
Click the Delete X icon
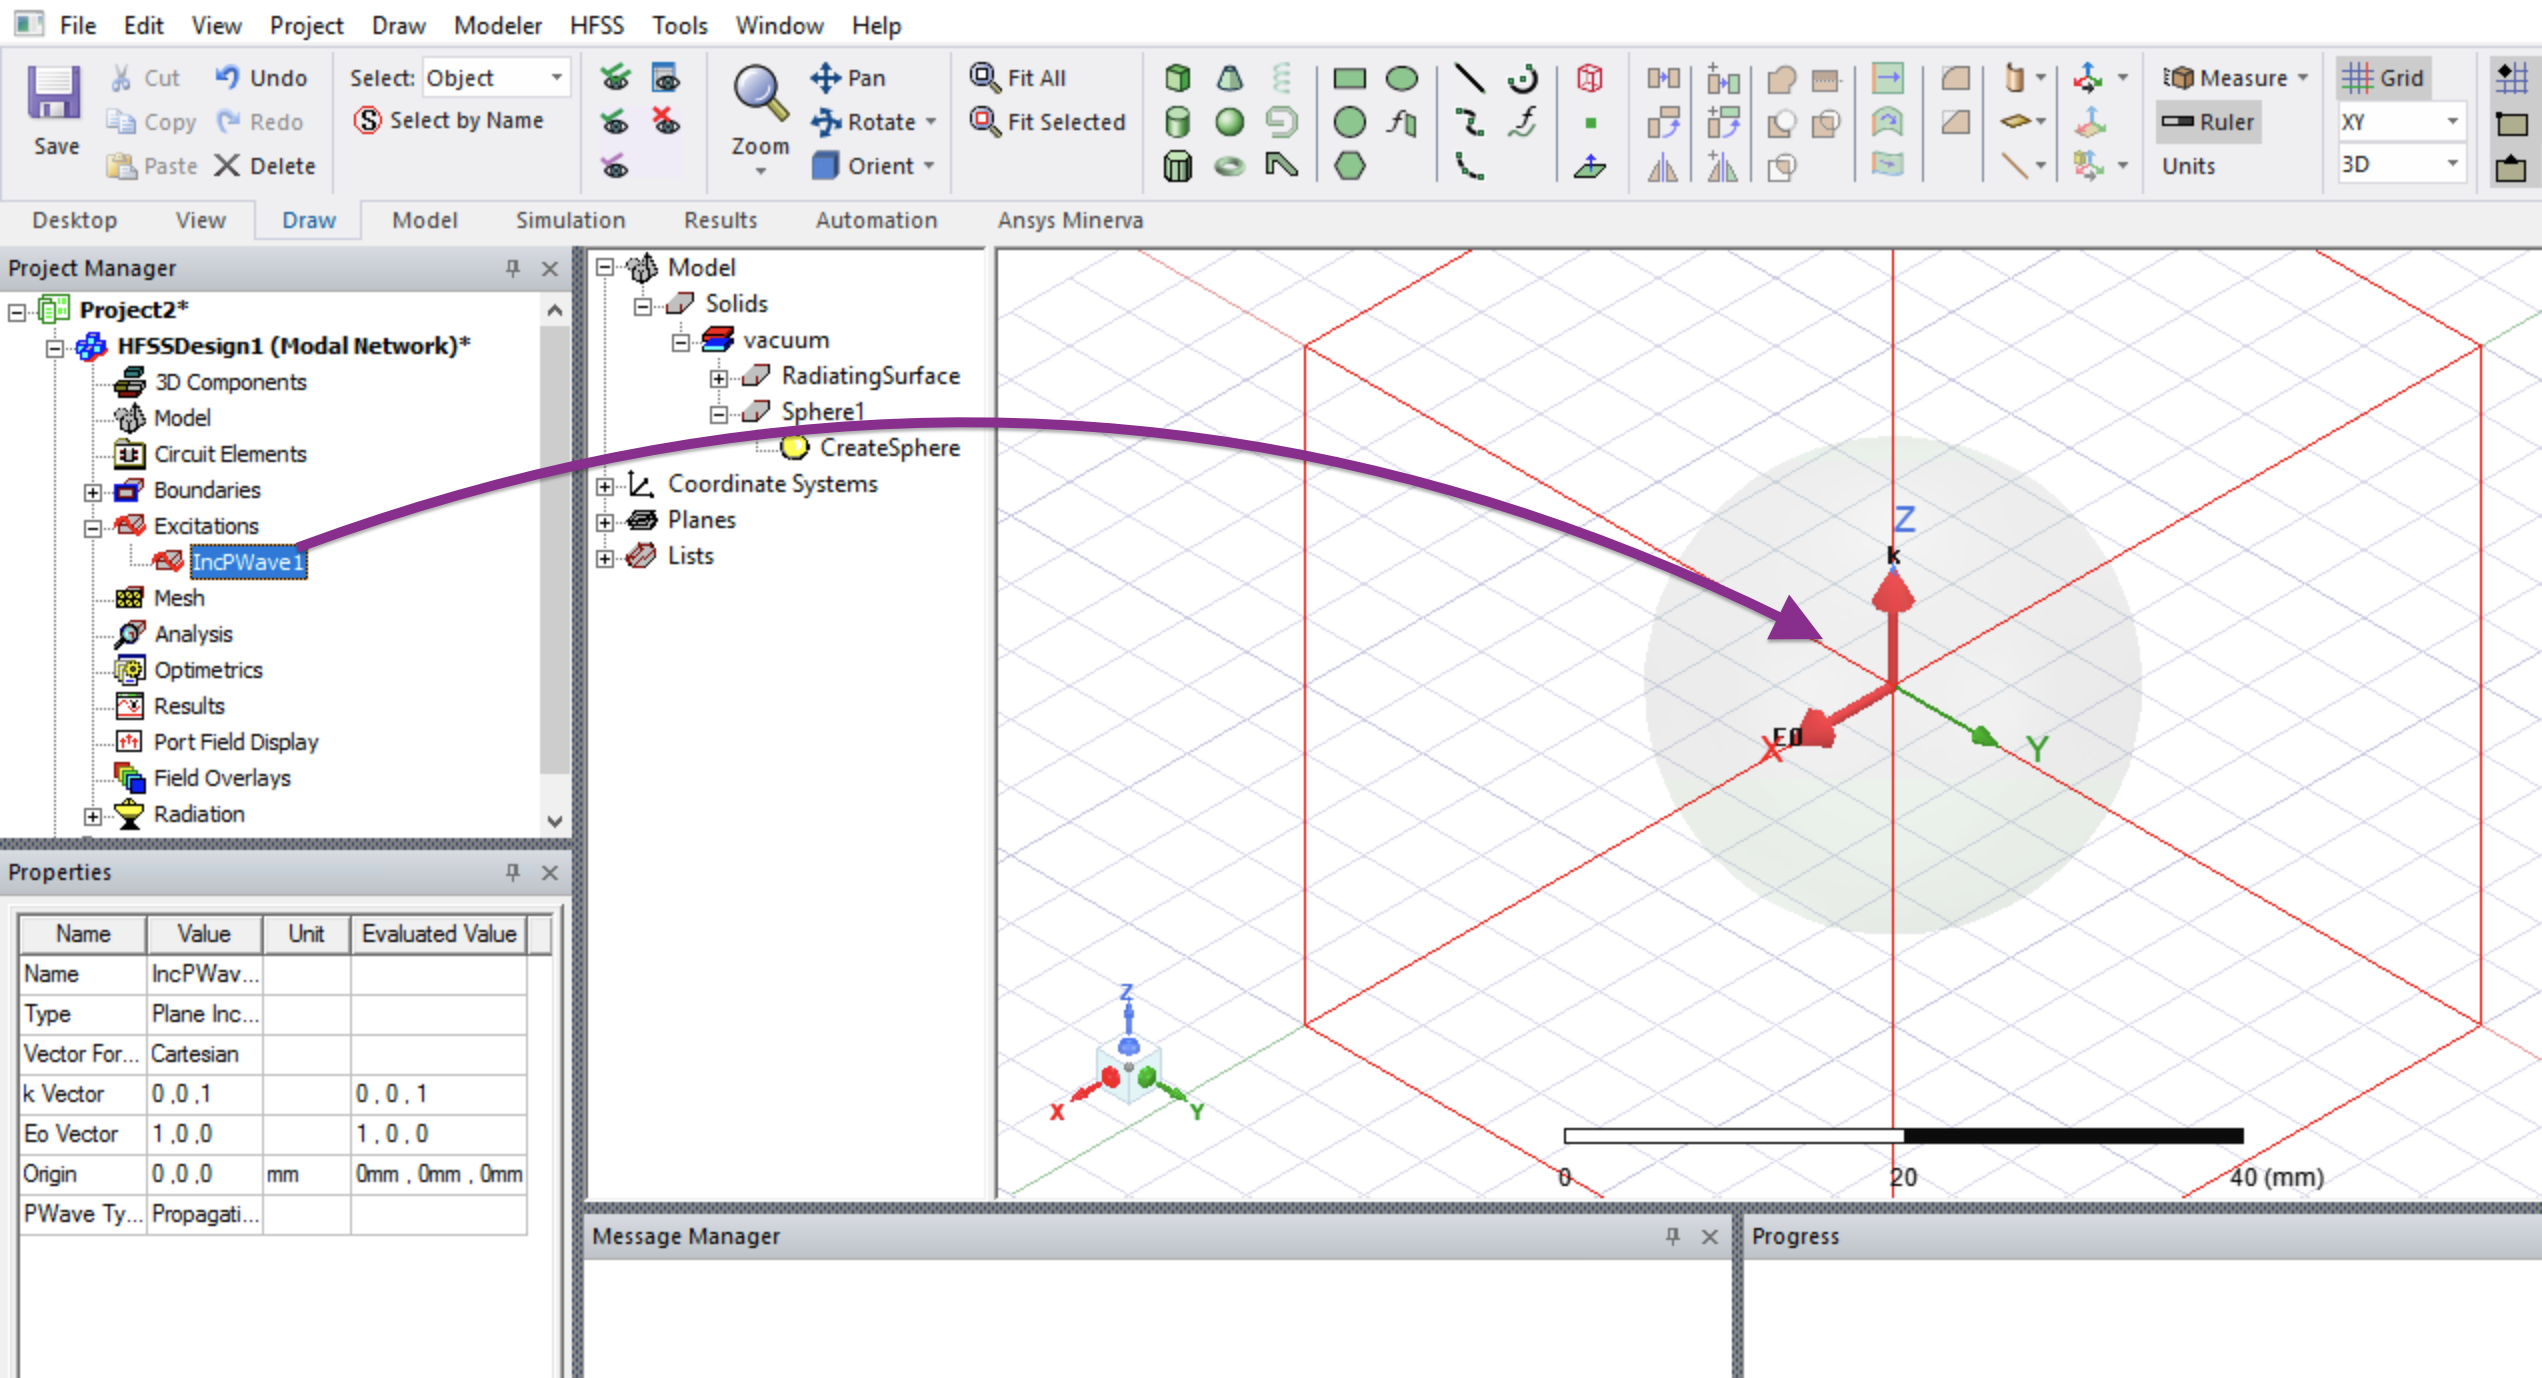coord(227,165)
